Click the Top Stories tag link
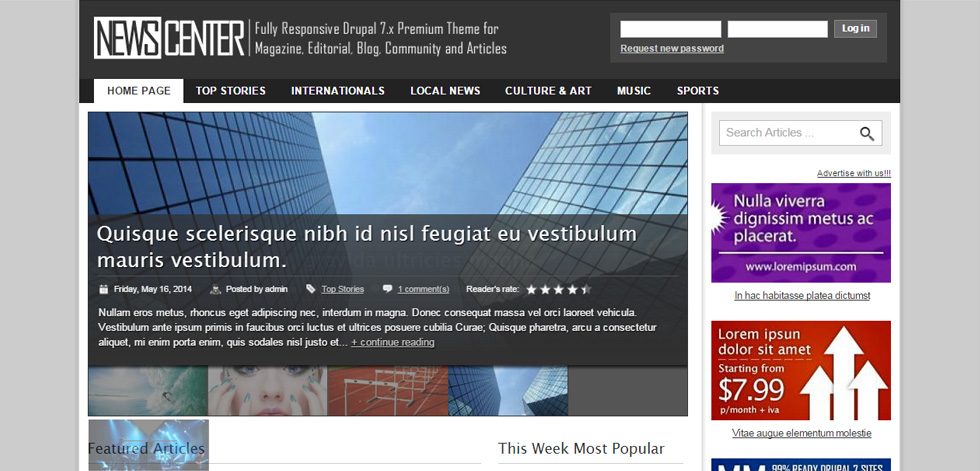980x471 pixels. point(342,289)
